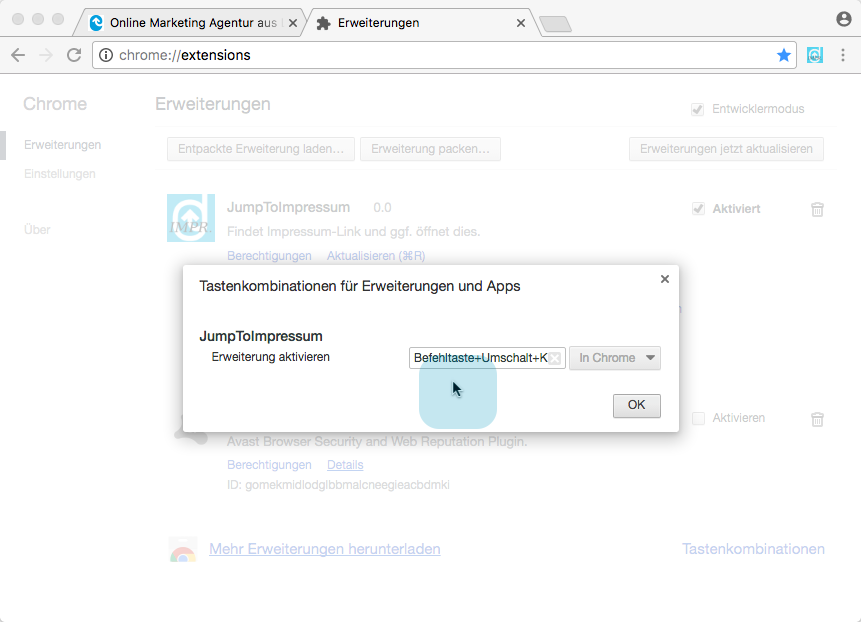Click the browser back arrow
Screen dimensions: 861x622
point(18,55)
